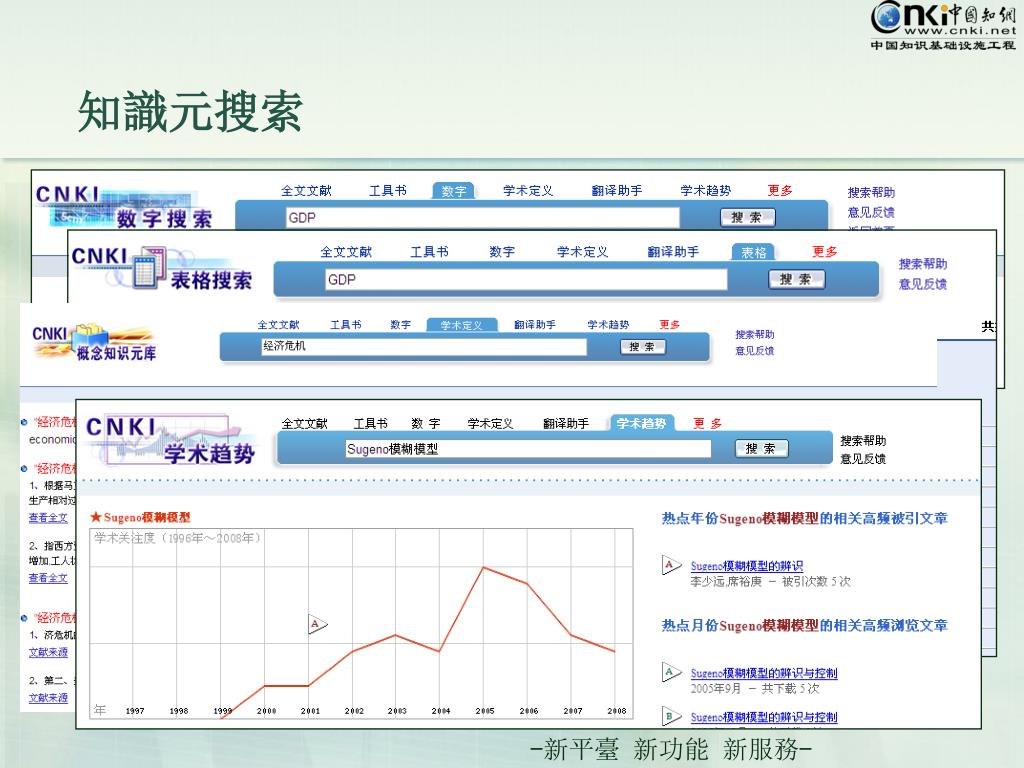Click the CNKI 数字搜索 logo
This screenshot has height=768, width=1024.
(x=124, y=208)
